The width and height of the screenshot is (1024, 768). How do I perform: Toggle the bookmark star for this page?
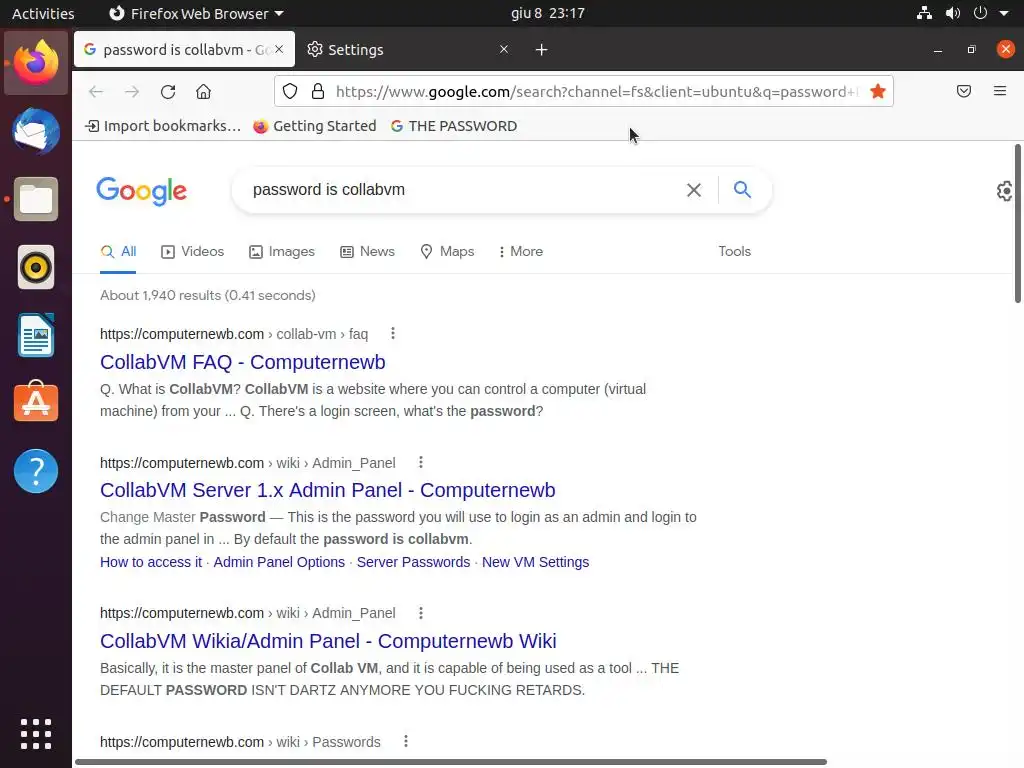tap(878, 91)
